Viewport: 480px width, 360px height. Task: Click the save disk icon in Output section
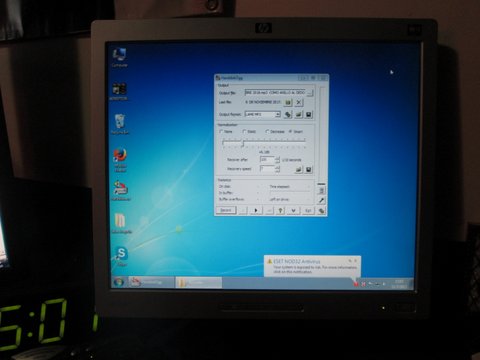(x=309, y=115)
